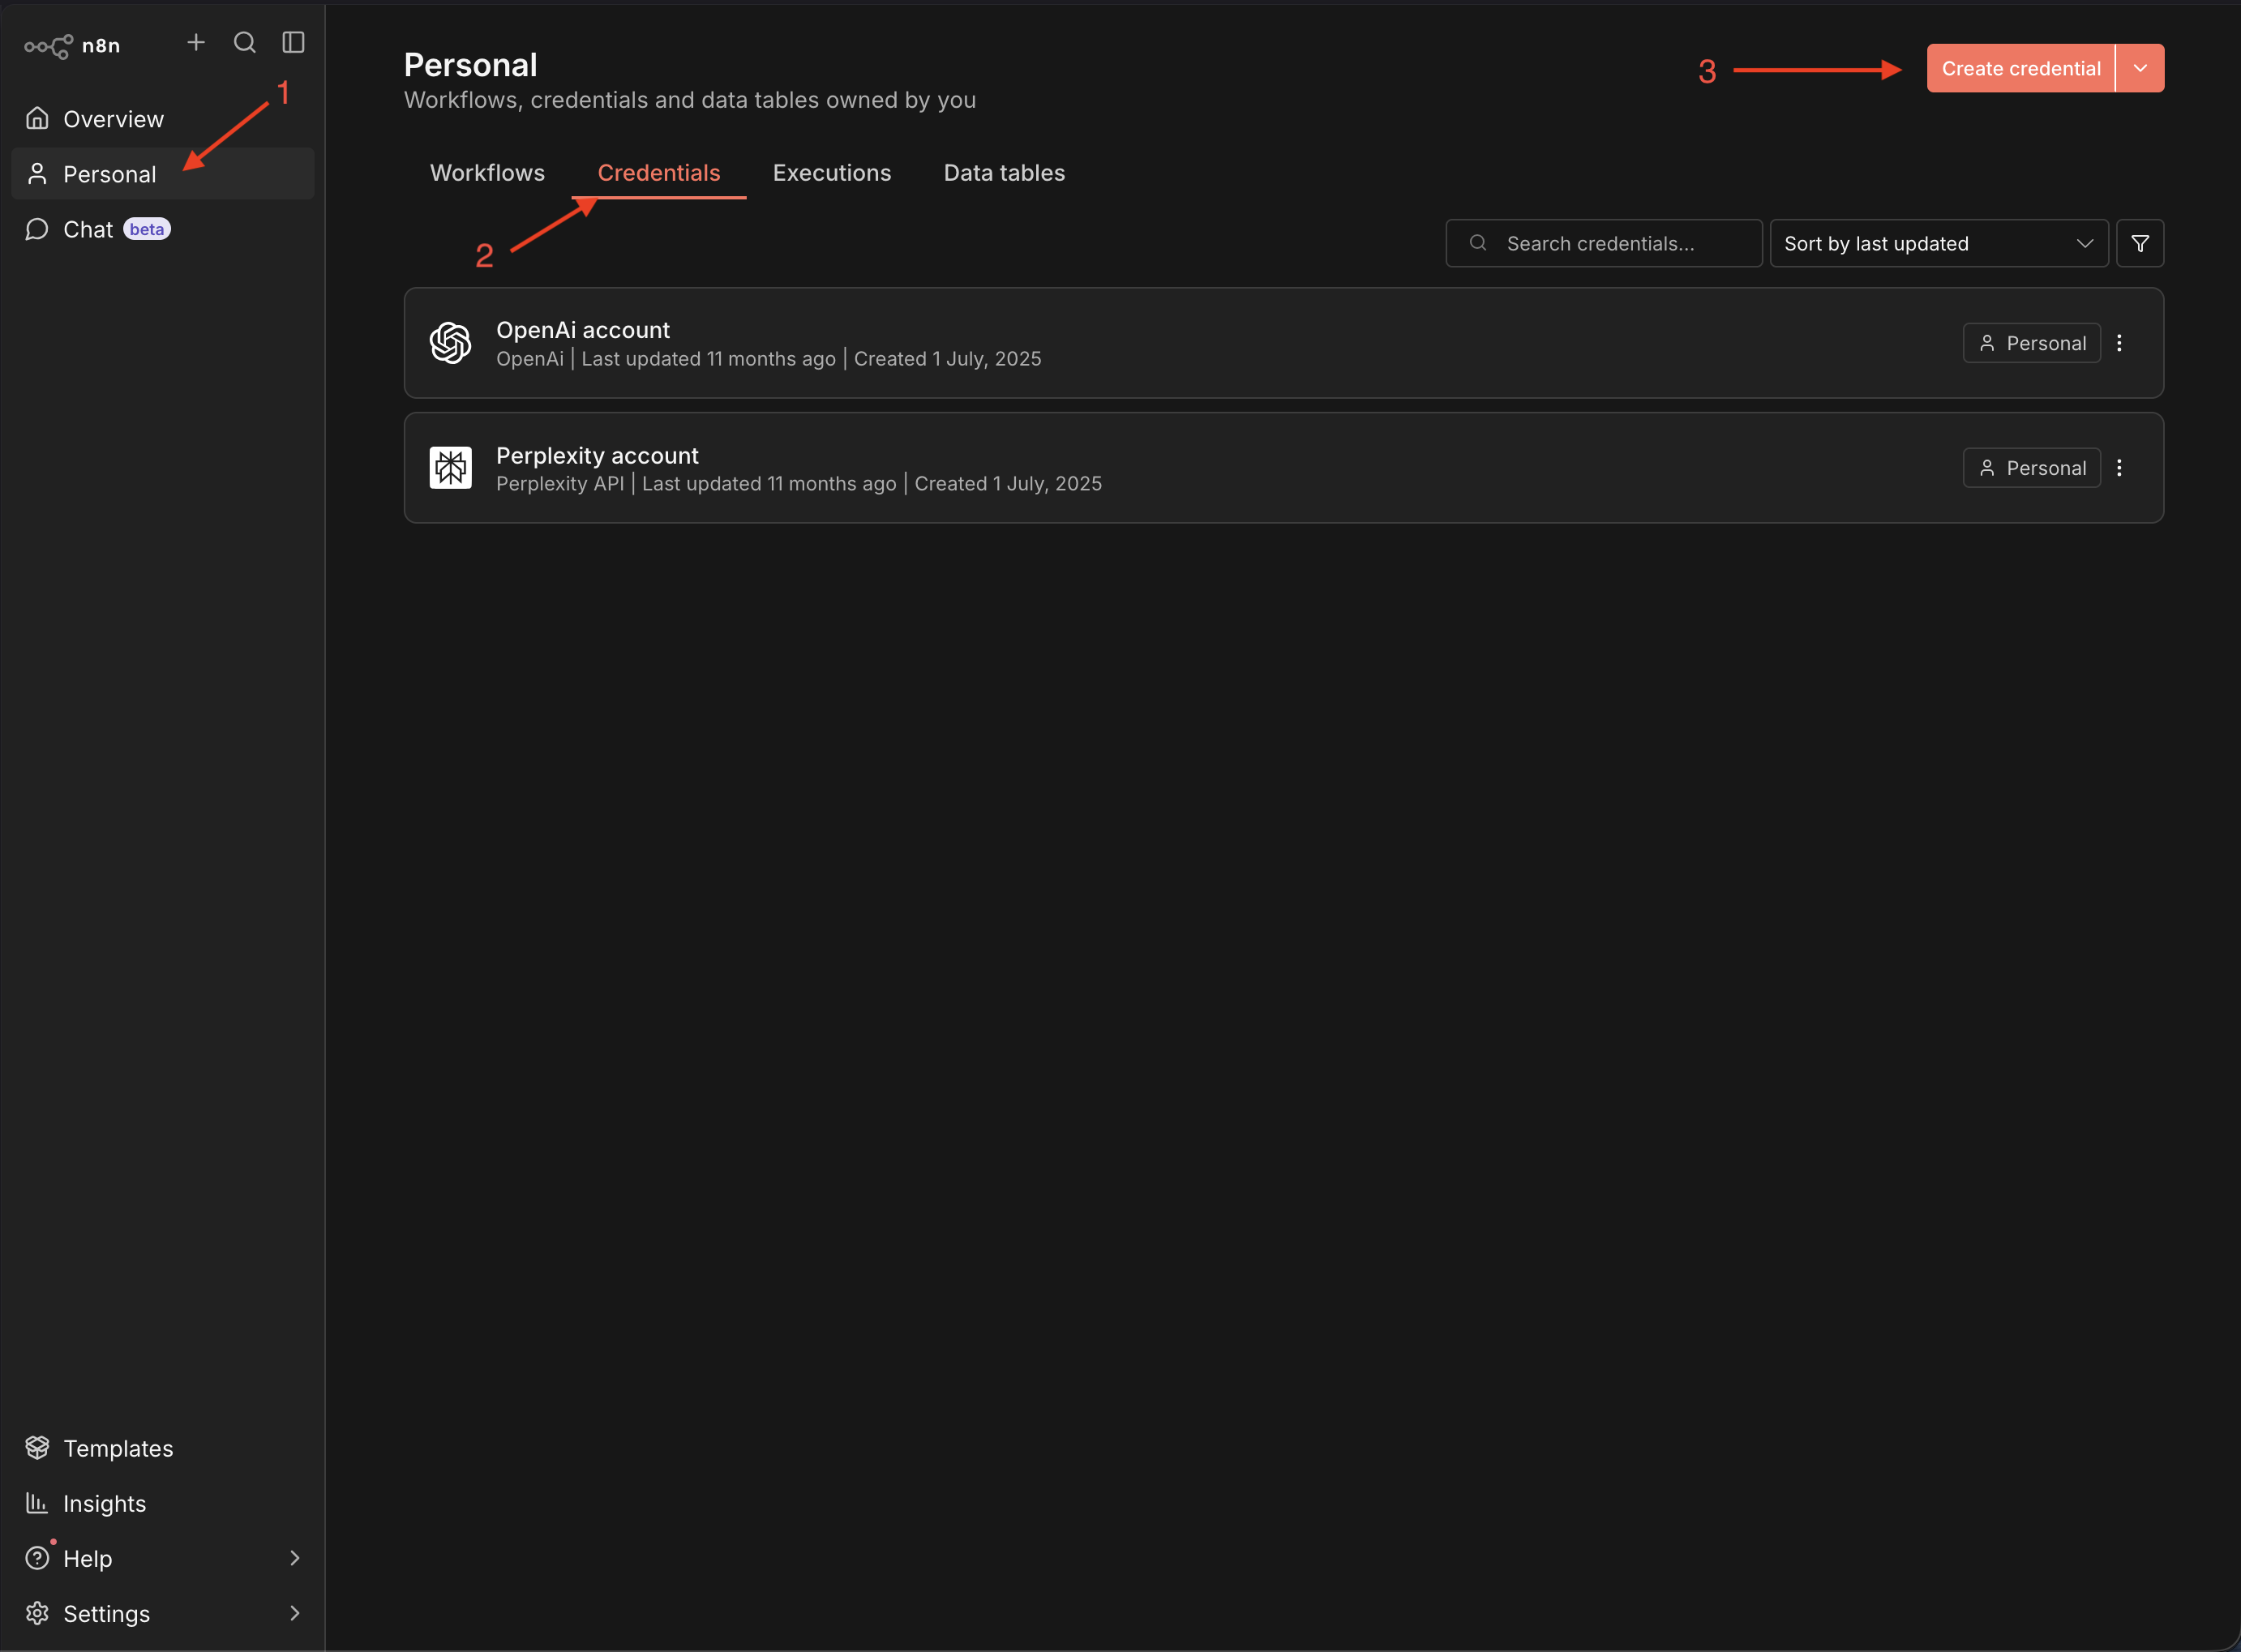
Task: Open Templates in the sidebar
Action: click(x=163, y=1447)
